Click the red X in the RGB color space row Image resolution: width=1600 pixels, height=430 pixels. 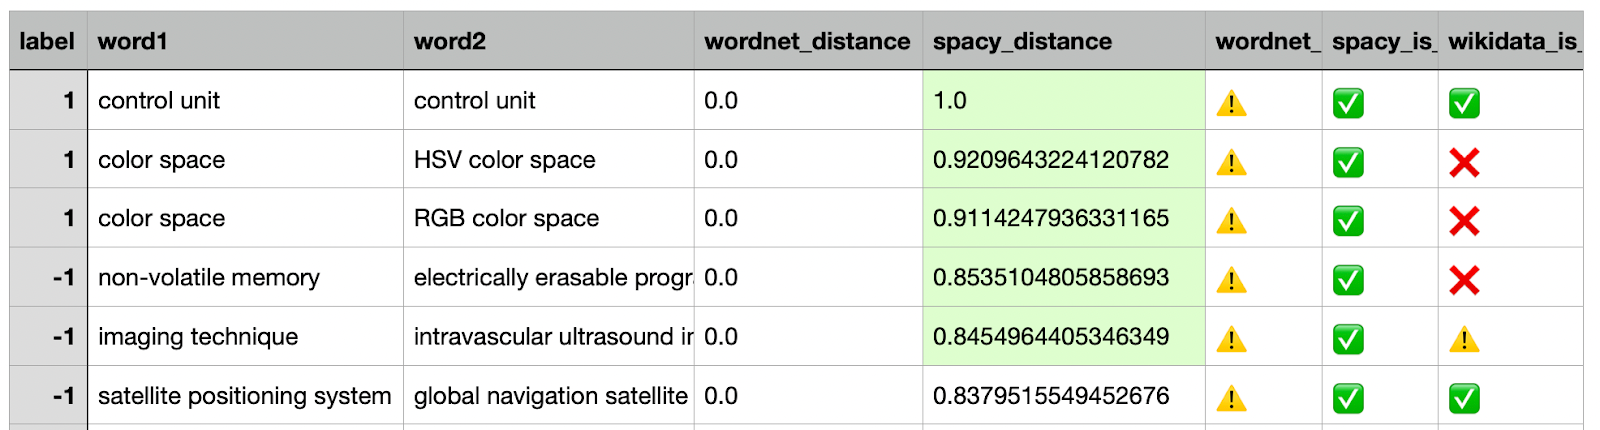tap(1464, 221)
